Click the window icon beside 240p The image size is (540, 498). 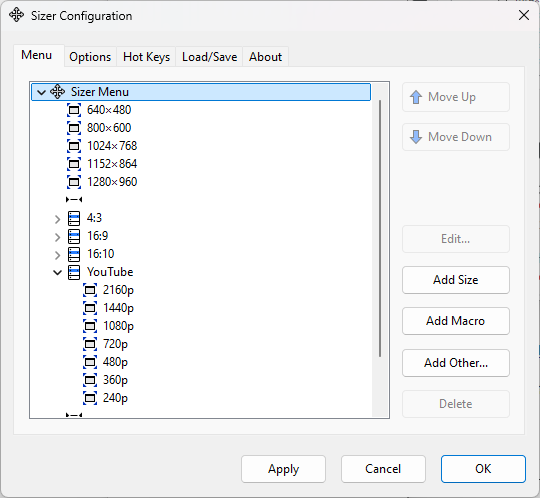click(x=90, y=398)
